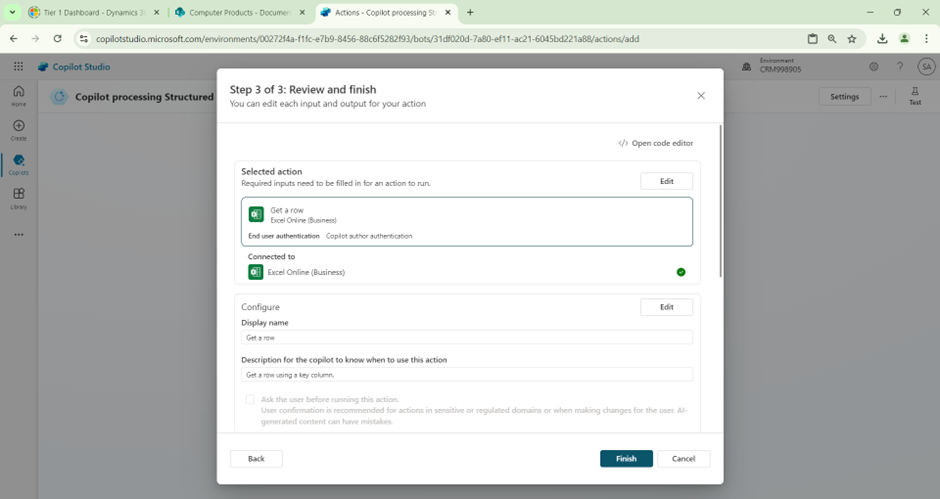Open the tab search dropdown arrow
Viewport: 940px width, 499px height.
[x=13, y=12]
